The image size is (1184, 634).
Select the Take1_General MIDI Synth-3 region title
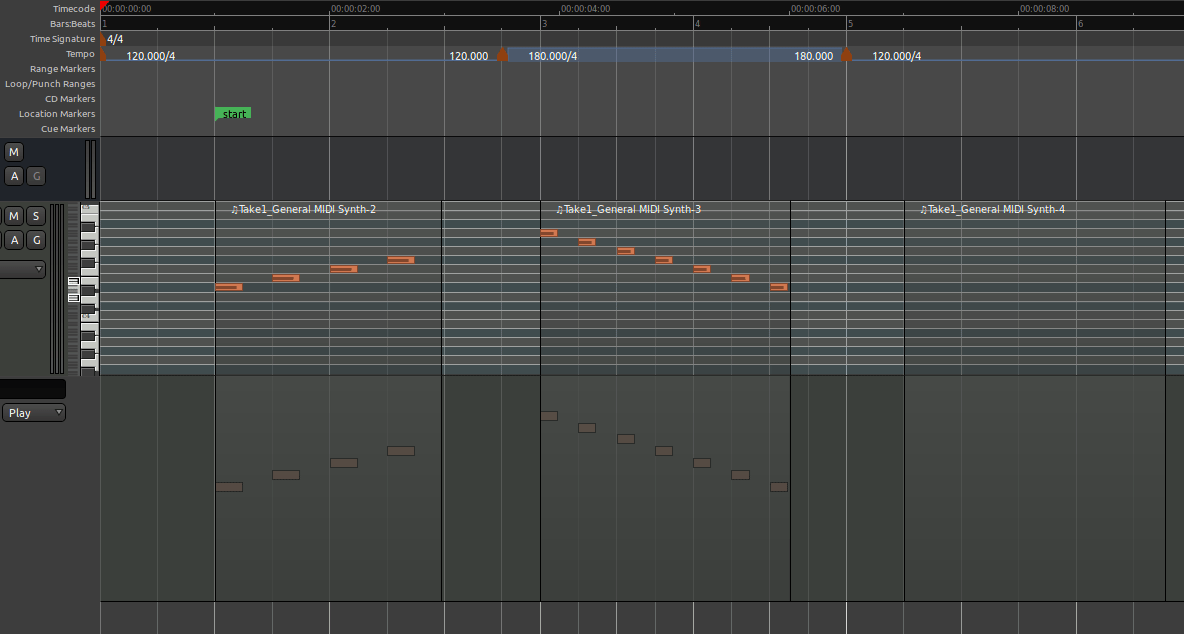(x=628, y=210)
